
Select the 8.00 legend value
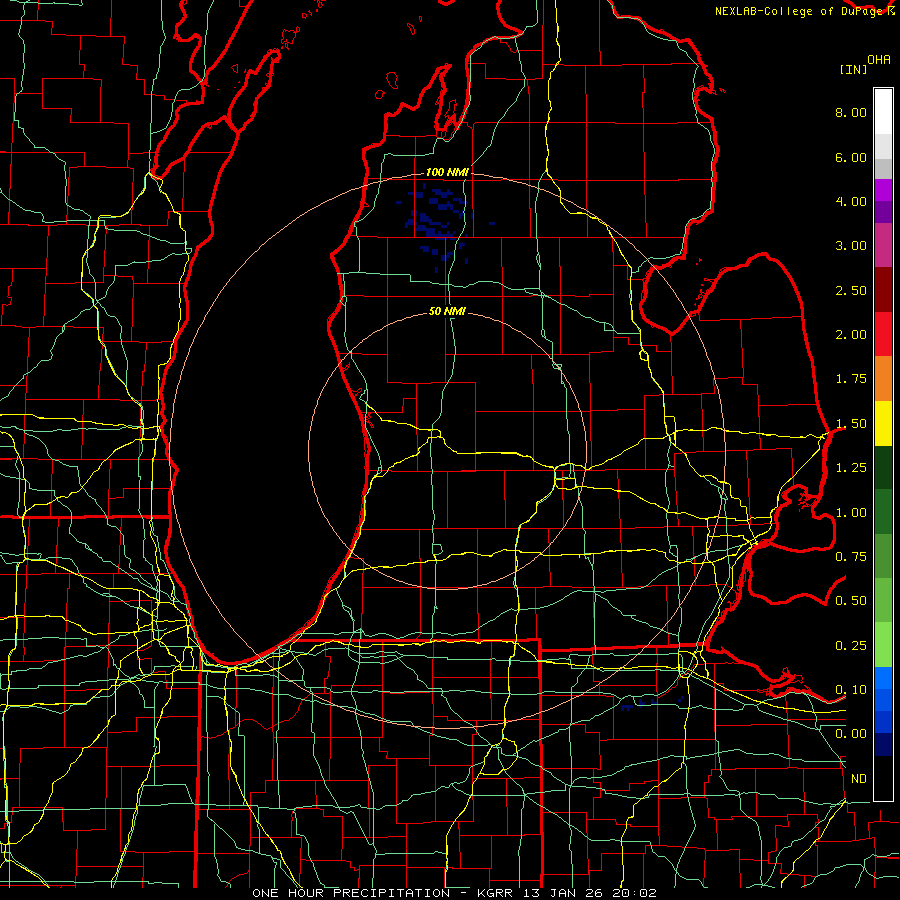pyautogui.click(x=851, y=112)
